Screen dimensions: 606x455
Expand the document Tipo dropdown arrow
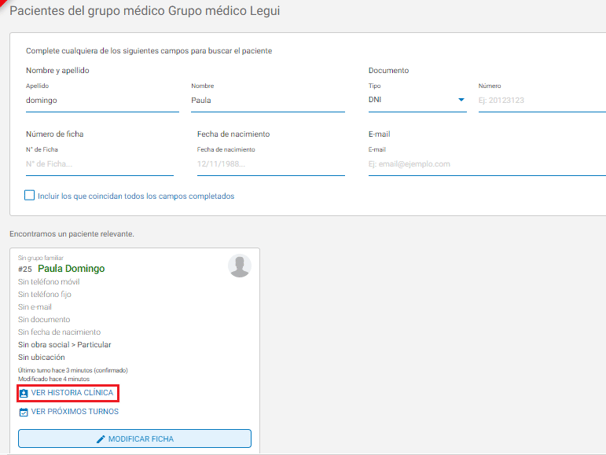click(461, 100)
